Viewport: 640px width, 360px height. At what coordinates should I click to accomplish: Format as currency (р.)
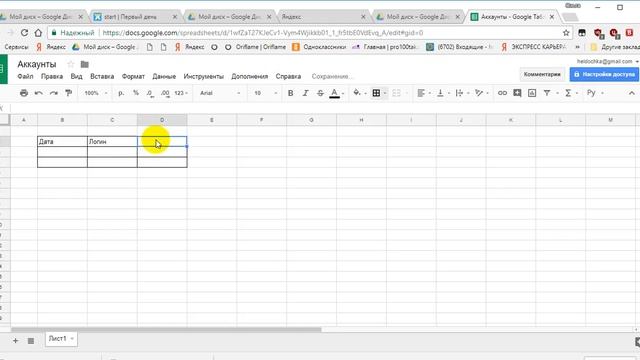[121, 93]
